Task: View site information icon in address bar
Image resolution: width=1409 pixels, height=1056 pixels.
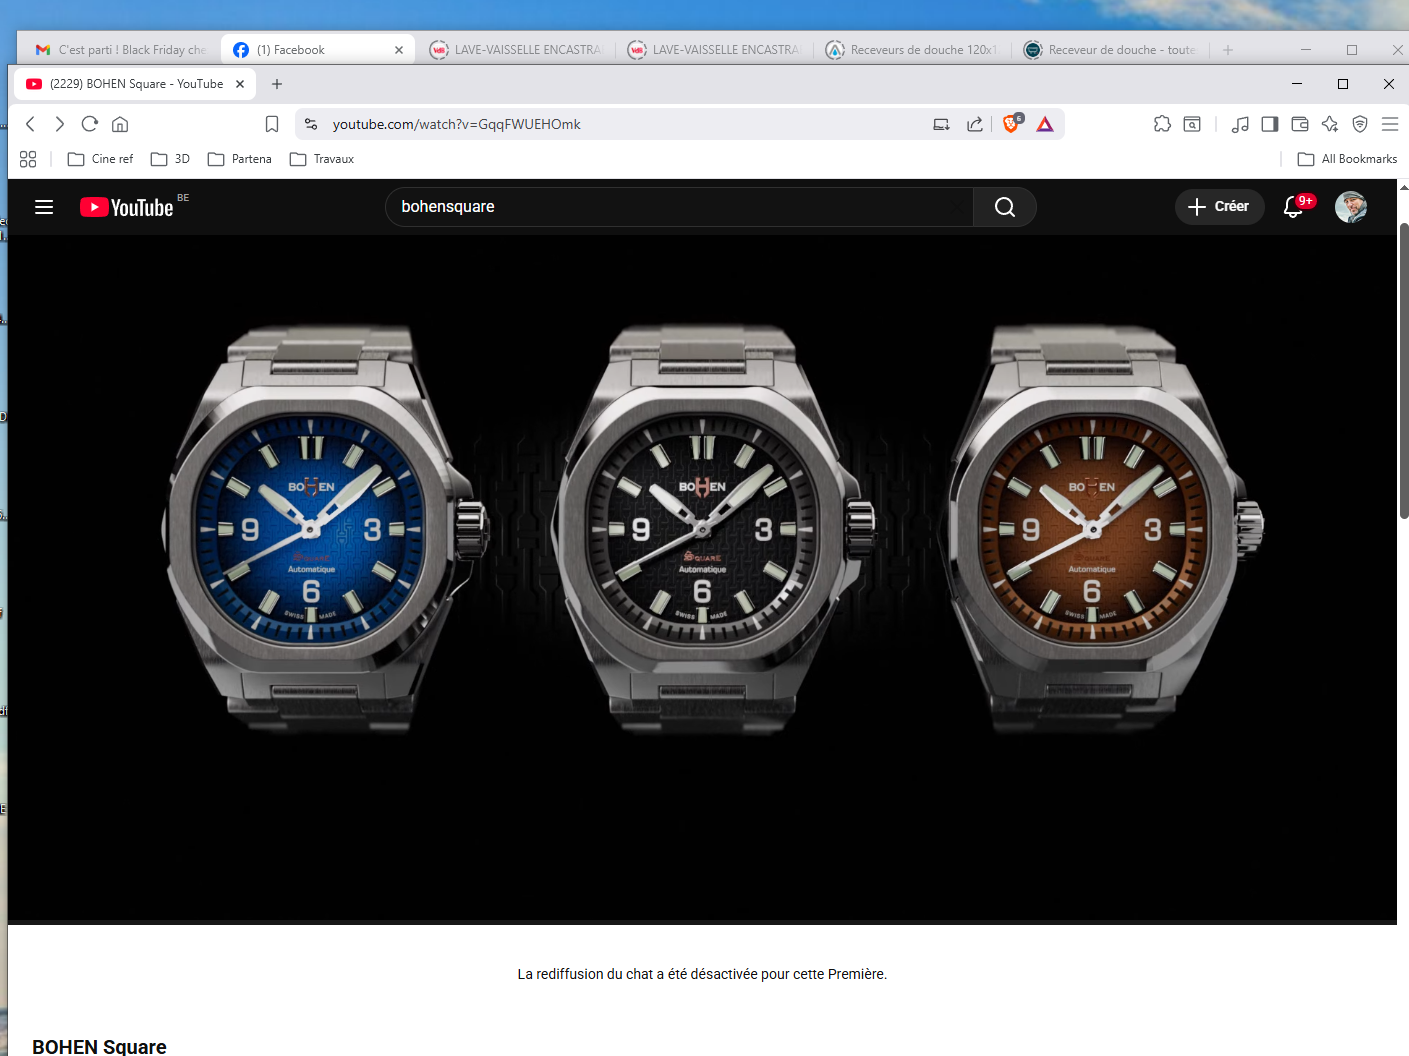Action: click(x=311, y=124)
